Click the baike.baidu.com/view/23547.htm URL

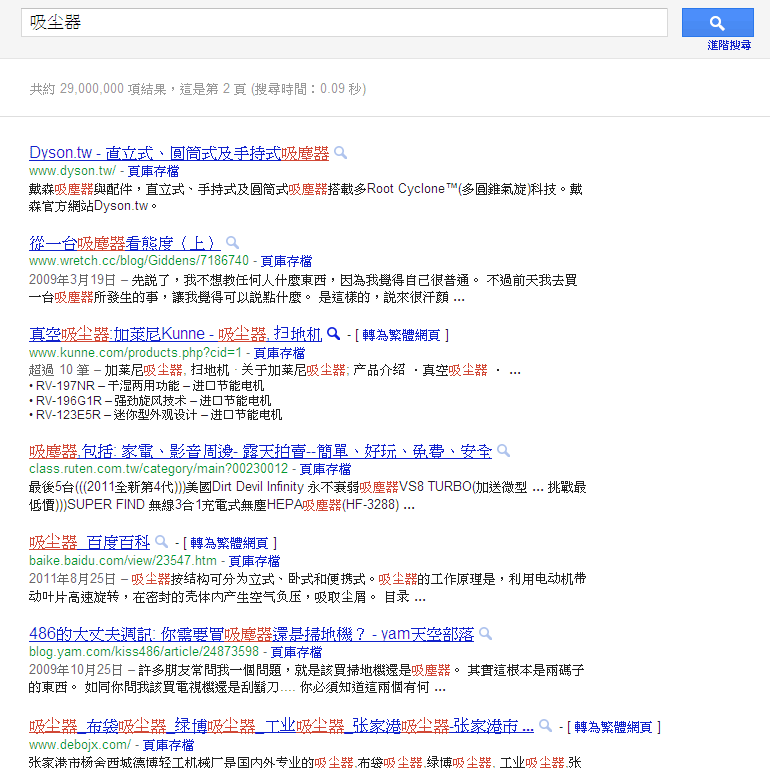coord(123,561)
